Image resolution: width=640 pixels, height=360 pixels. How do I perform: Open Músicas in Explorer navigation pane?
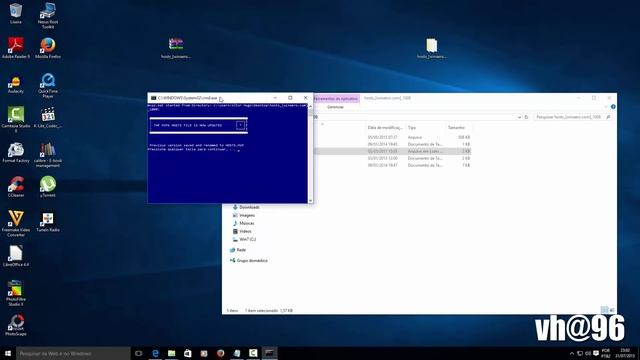[x=243, y=223]
